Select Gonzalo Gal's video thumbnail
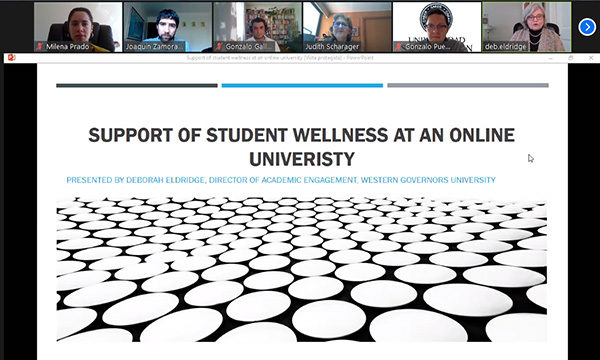 pyautogui.click(x=258, y=27)
